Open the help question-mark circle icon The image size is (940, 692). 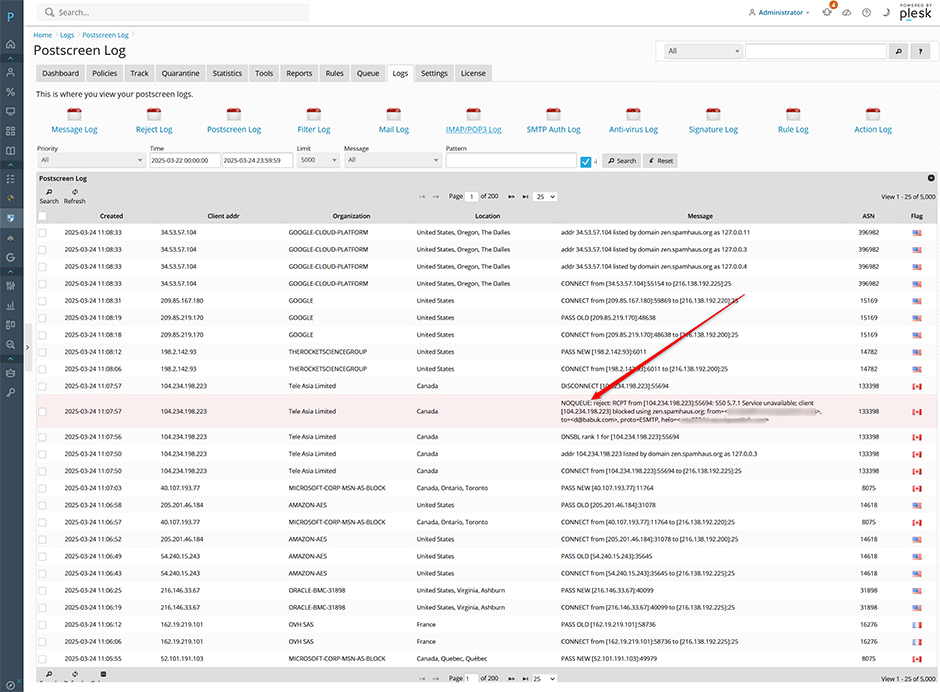click(866, 13)
